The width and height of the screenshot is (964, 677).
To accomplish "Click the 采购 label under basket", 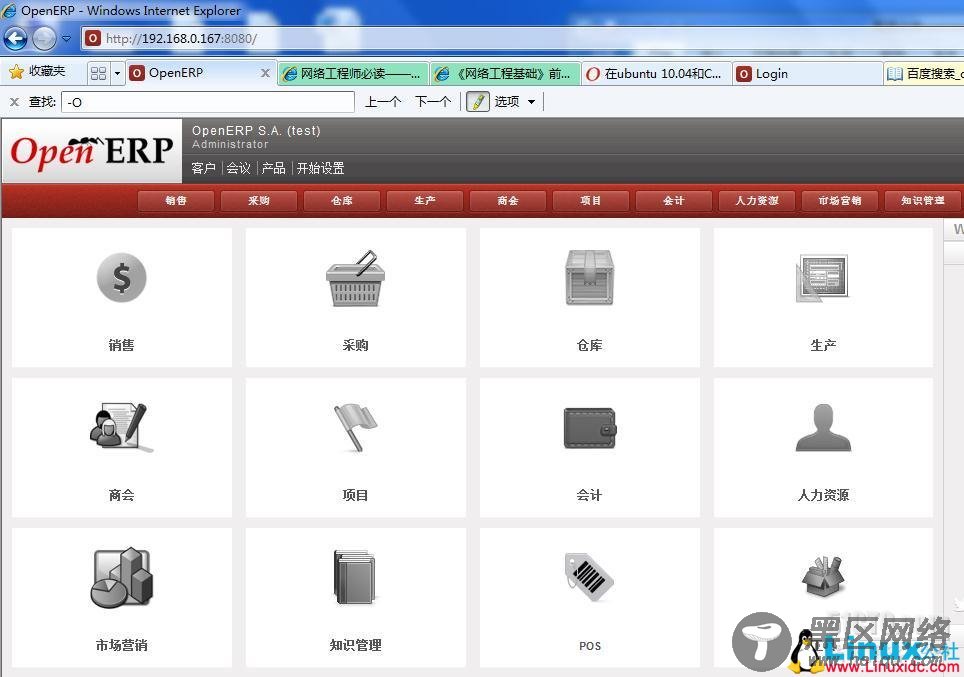I will [x=355, y=345].
